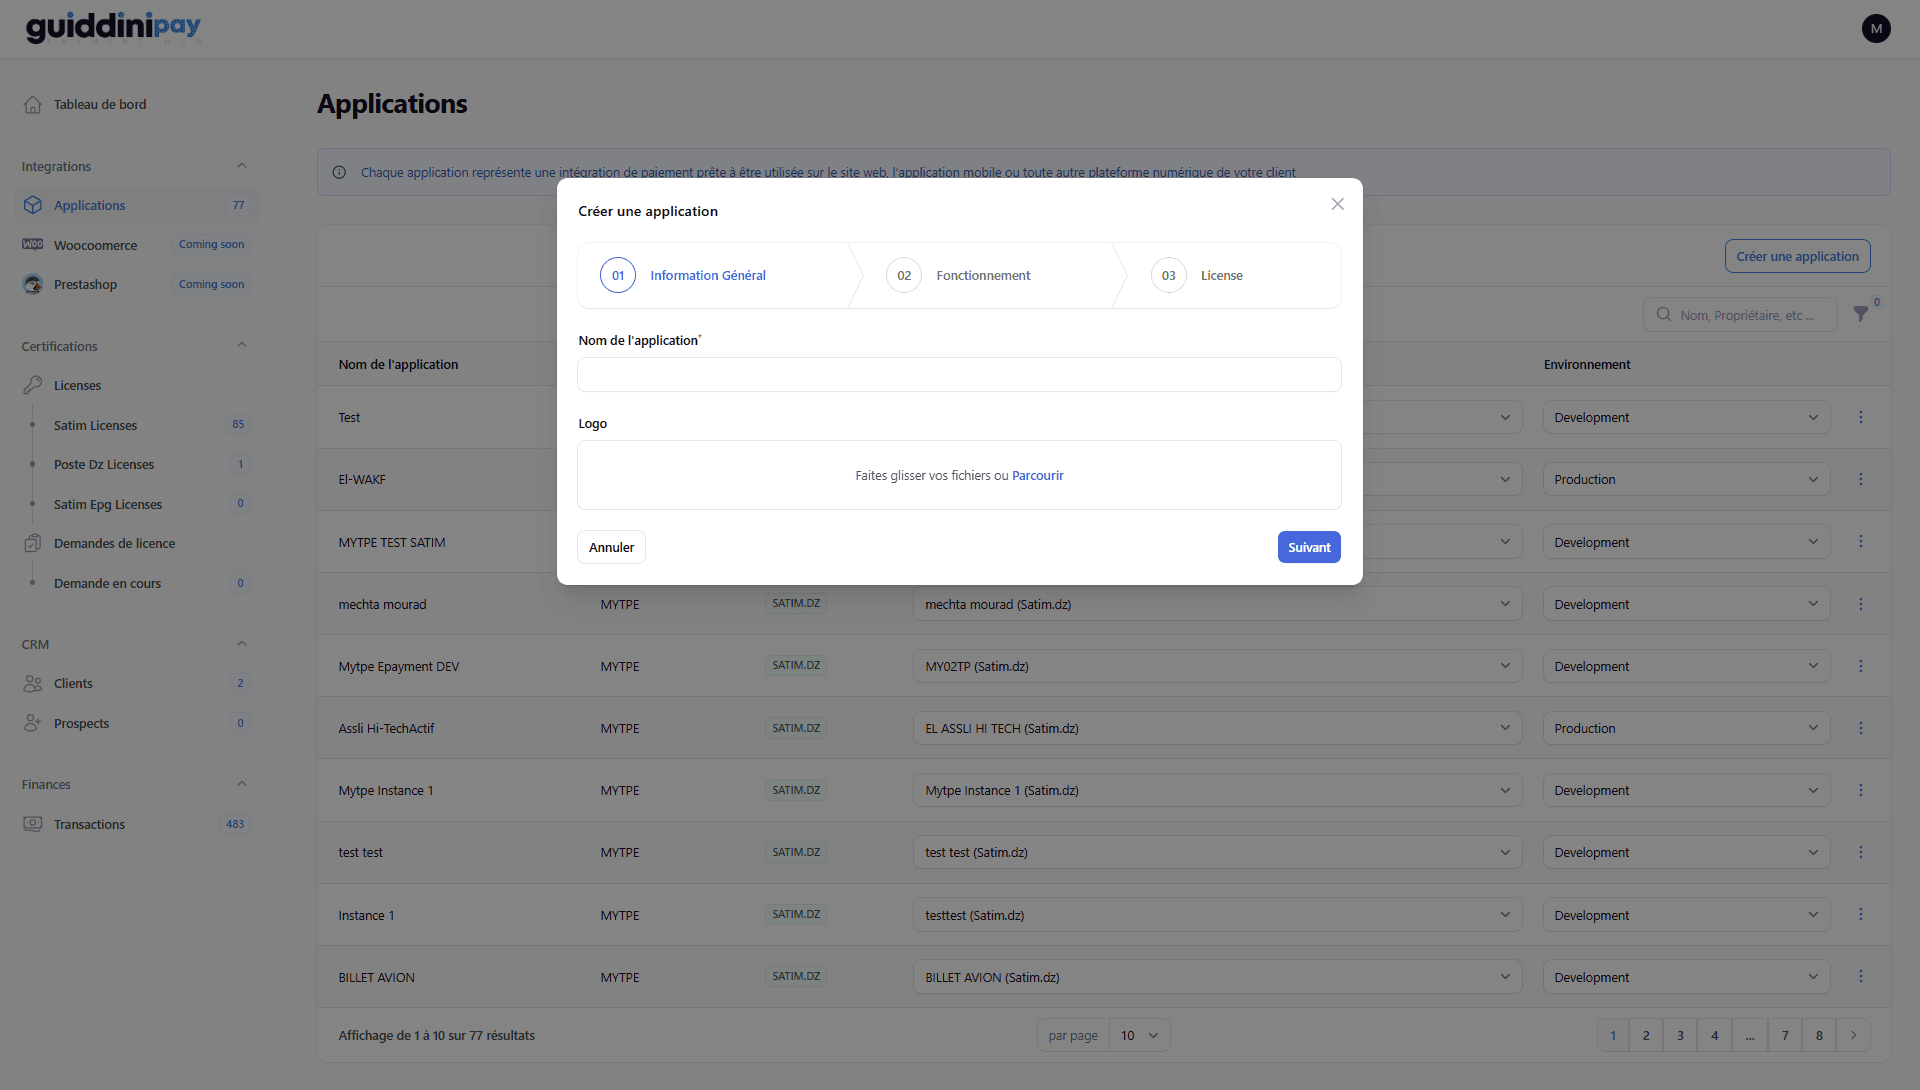The width and height of the screenshot is (1920, 1090).
Task: Click the Suivant button
Action: coord(1309,547)
